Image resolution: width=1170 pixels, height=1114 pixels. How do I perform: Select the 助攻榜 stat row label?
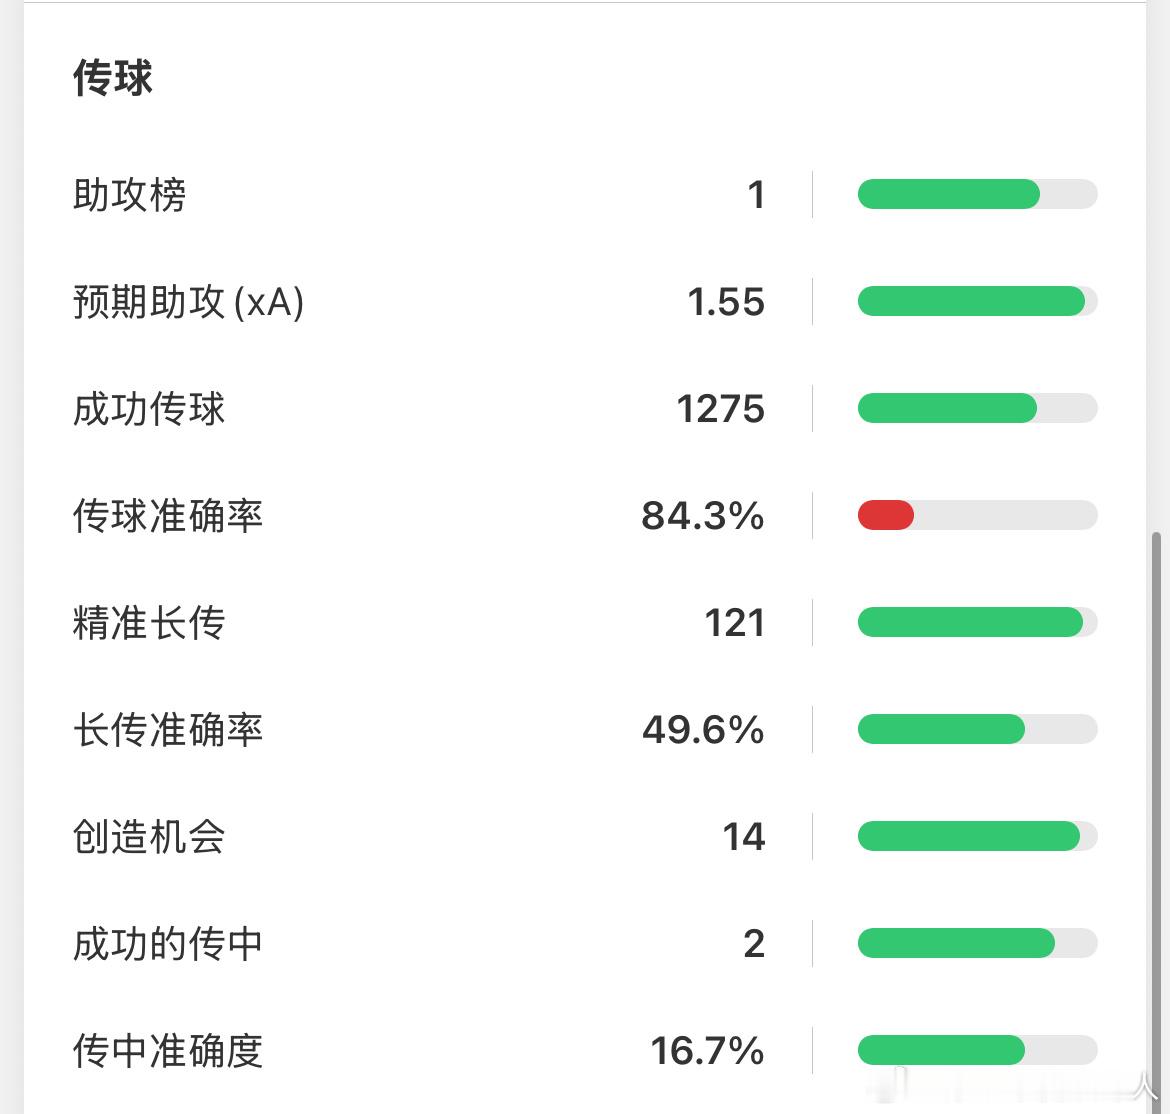click(x=129, y=195)
